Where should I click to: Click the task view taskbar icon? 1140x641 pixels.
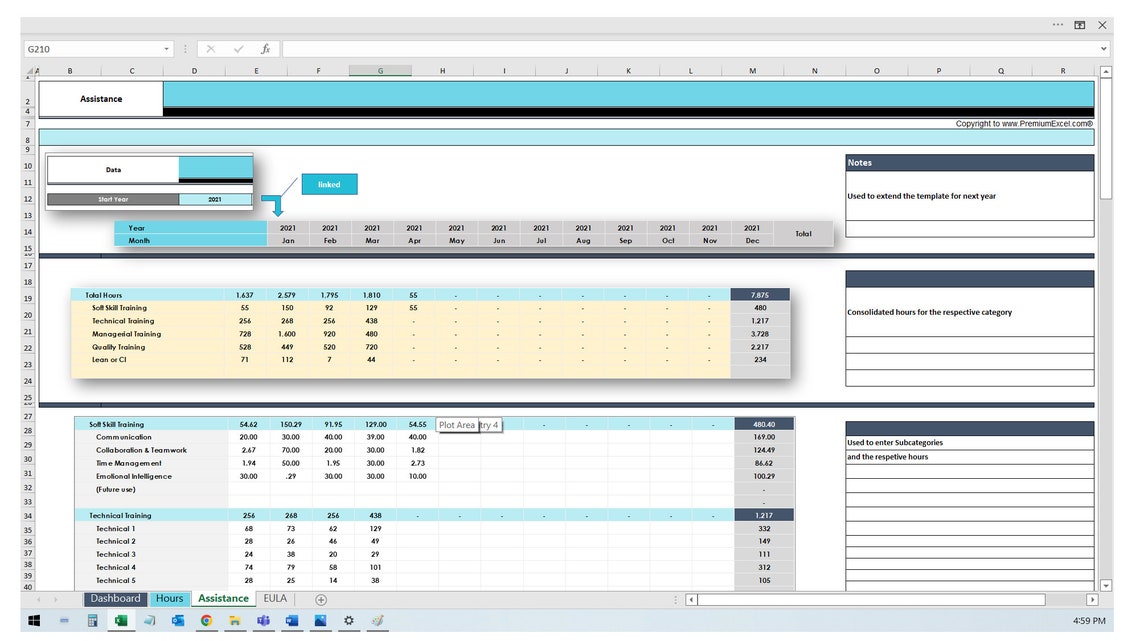[64, 621]
